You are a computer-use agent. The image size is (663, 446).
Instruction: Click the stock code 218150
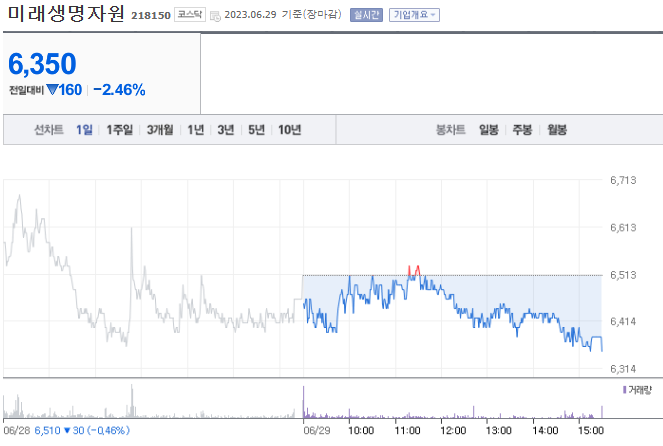pyautogui.click(x=151, y=16)
